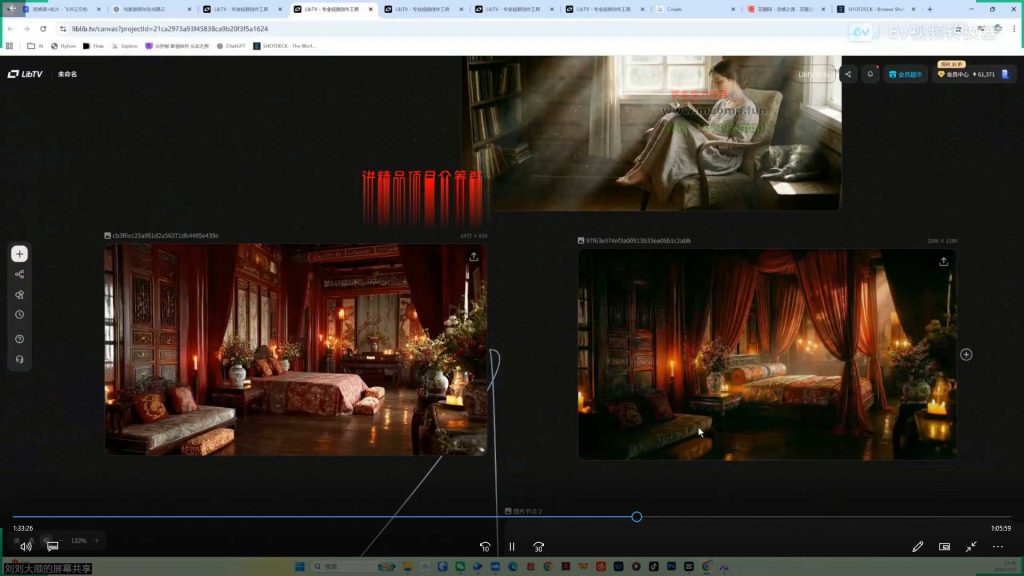The width and height of the screenshot is (1024, 576).
Task: Skip forward 30 seconds
Action: (538, 547)
